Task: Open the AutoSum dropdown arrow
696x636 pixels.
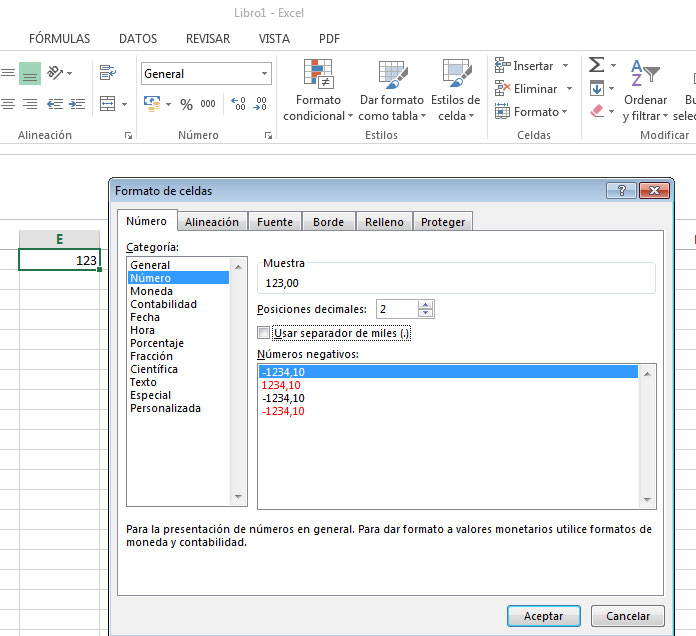Action: pos(613,65)
